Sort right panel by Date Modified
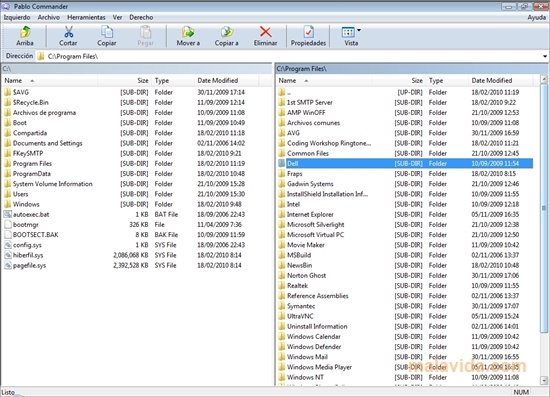The width and height of the screenshot is (550, 397). [501, 81]
